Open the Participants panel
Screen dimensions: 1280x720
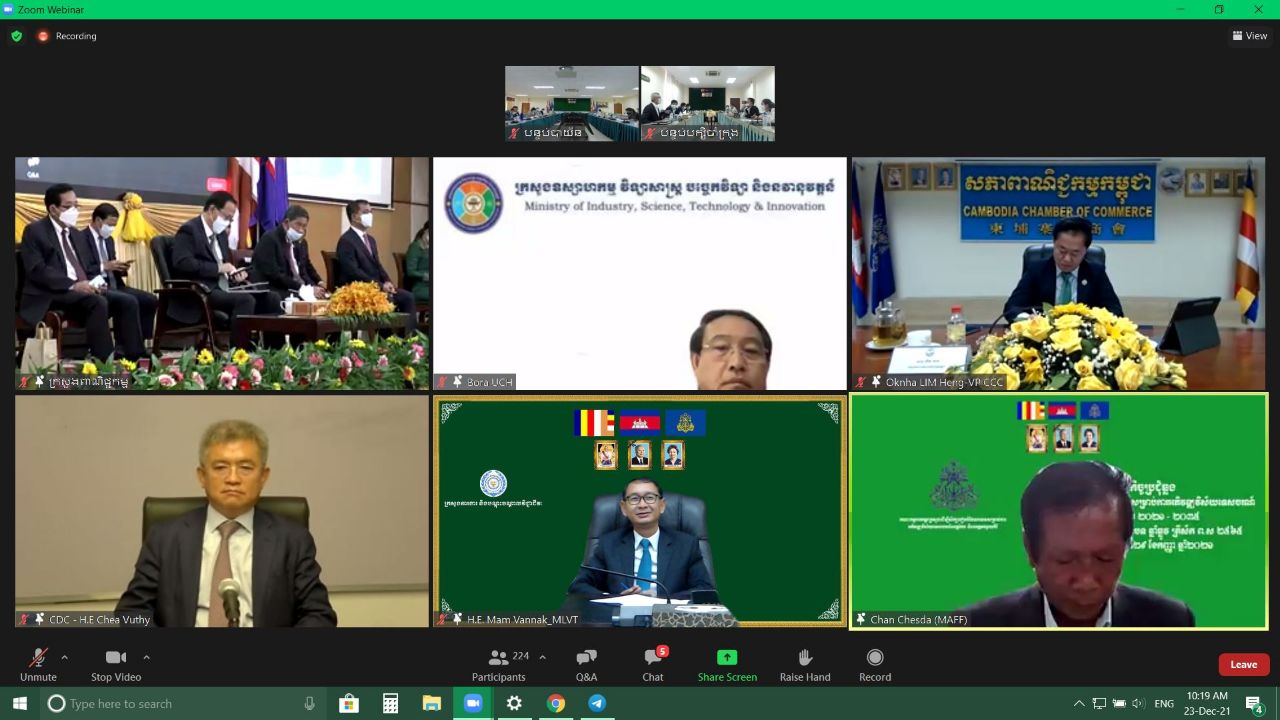point(498,665)
